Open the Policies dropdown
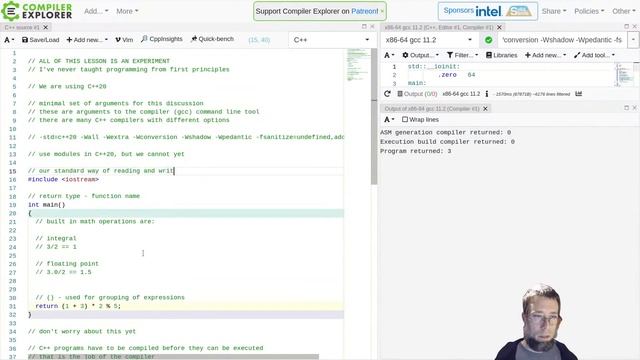640x360 pixels. pyautogui.click(x=589, y=11)
